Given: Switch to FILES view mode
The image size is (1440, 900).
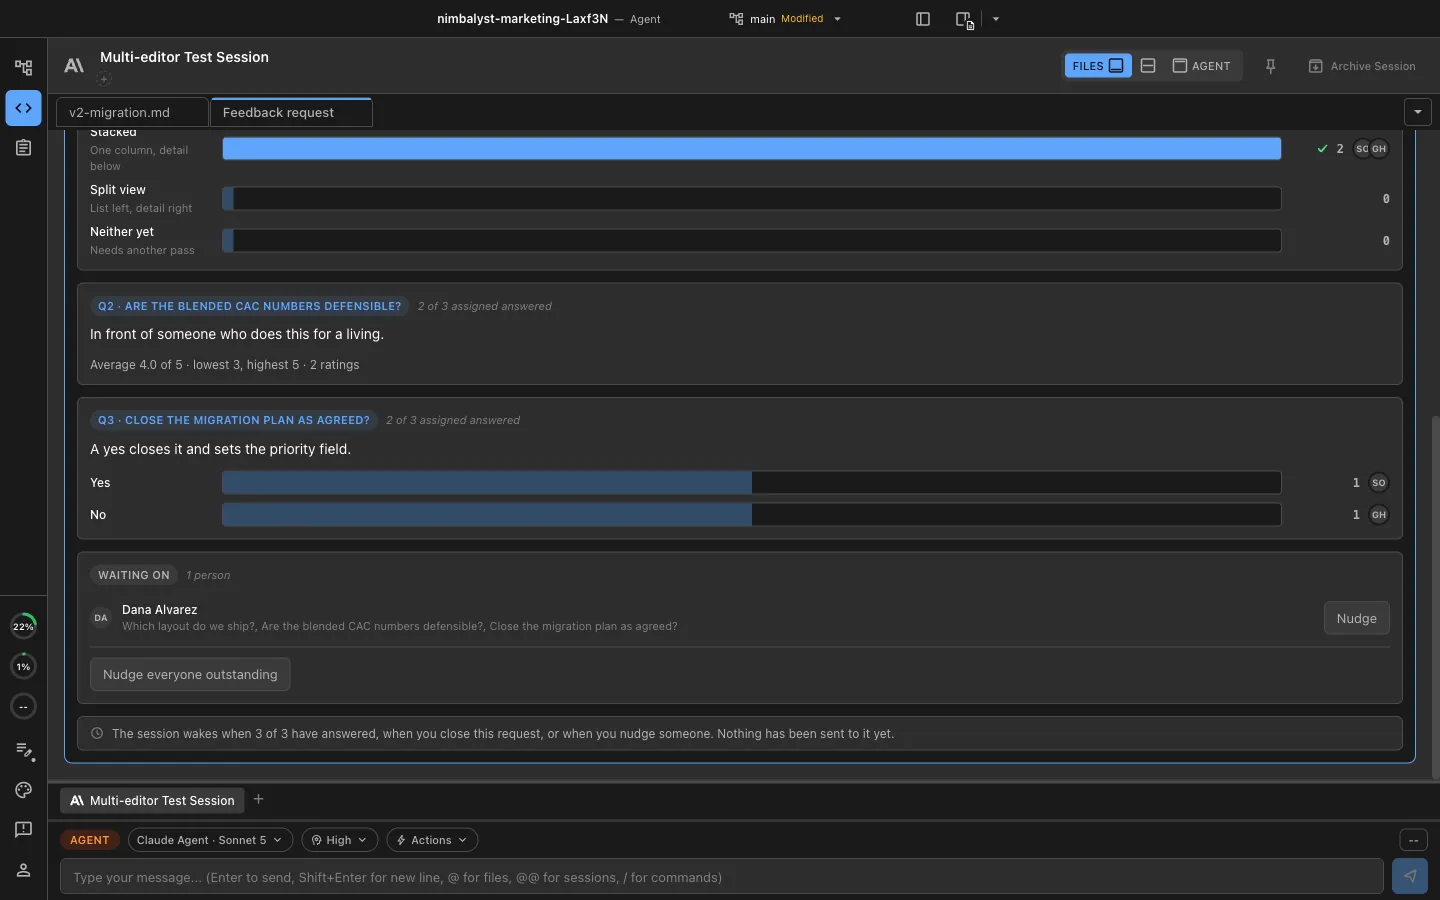Looking at the screenshot, I should tap(1098, 66).
